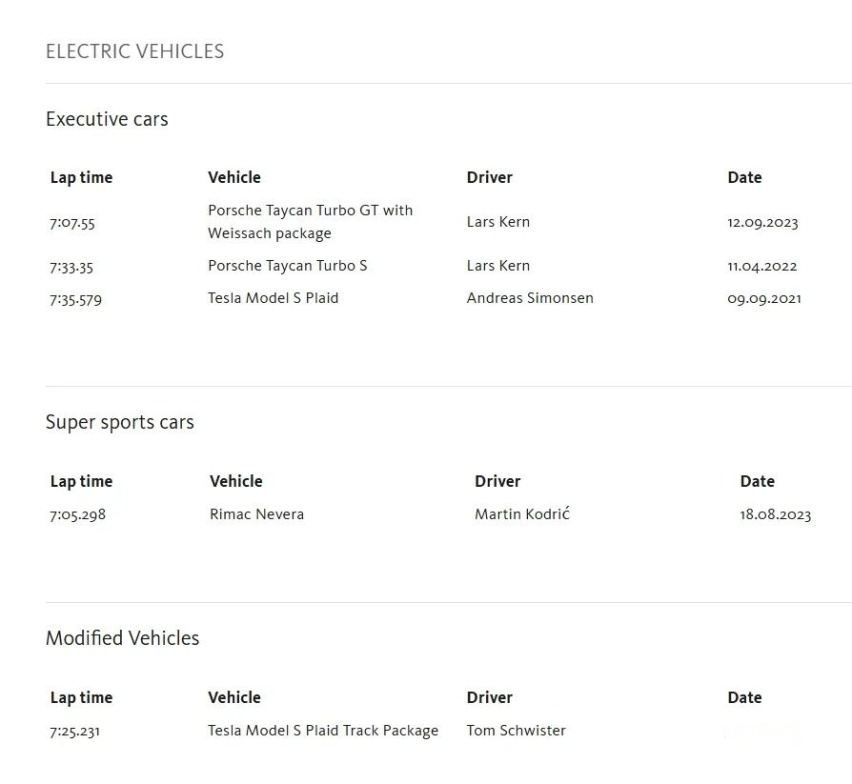852x784 pixels.
Task: Select the Super sports cars section title
Action: pos(120,423)
